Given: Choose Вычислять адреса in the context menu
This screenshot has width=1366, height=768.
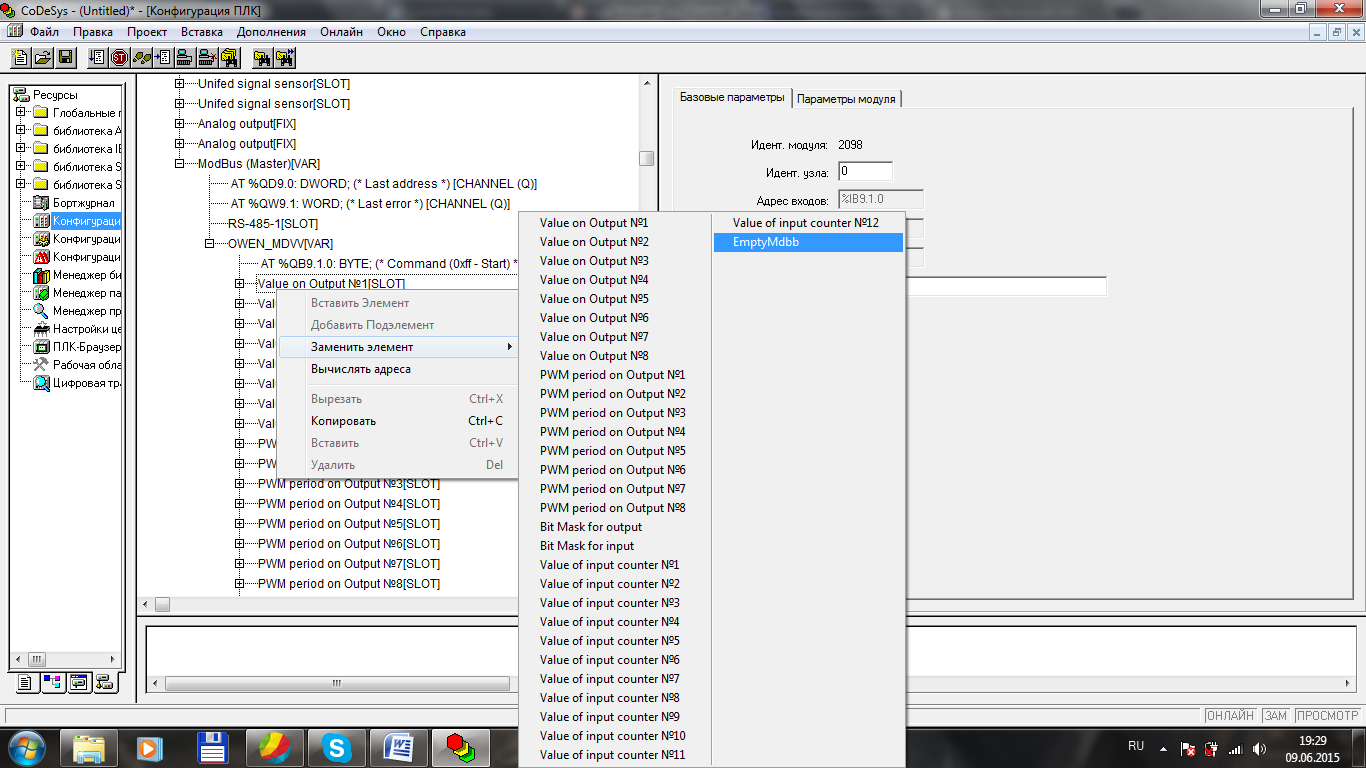Looking at the screenshot, I should coord(398,369).
